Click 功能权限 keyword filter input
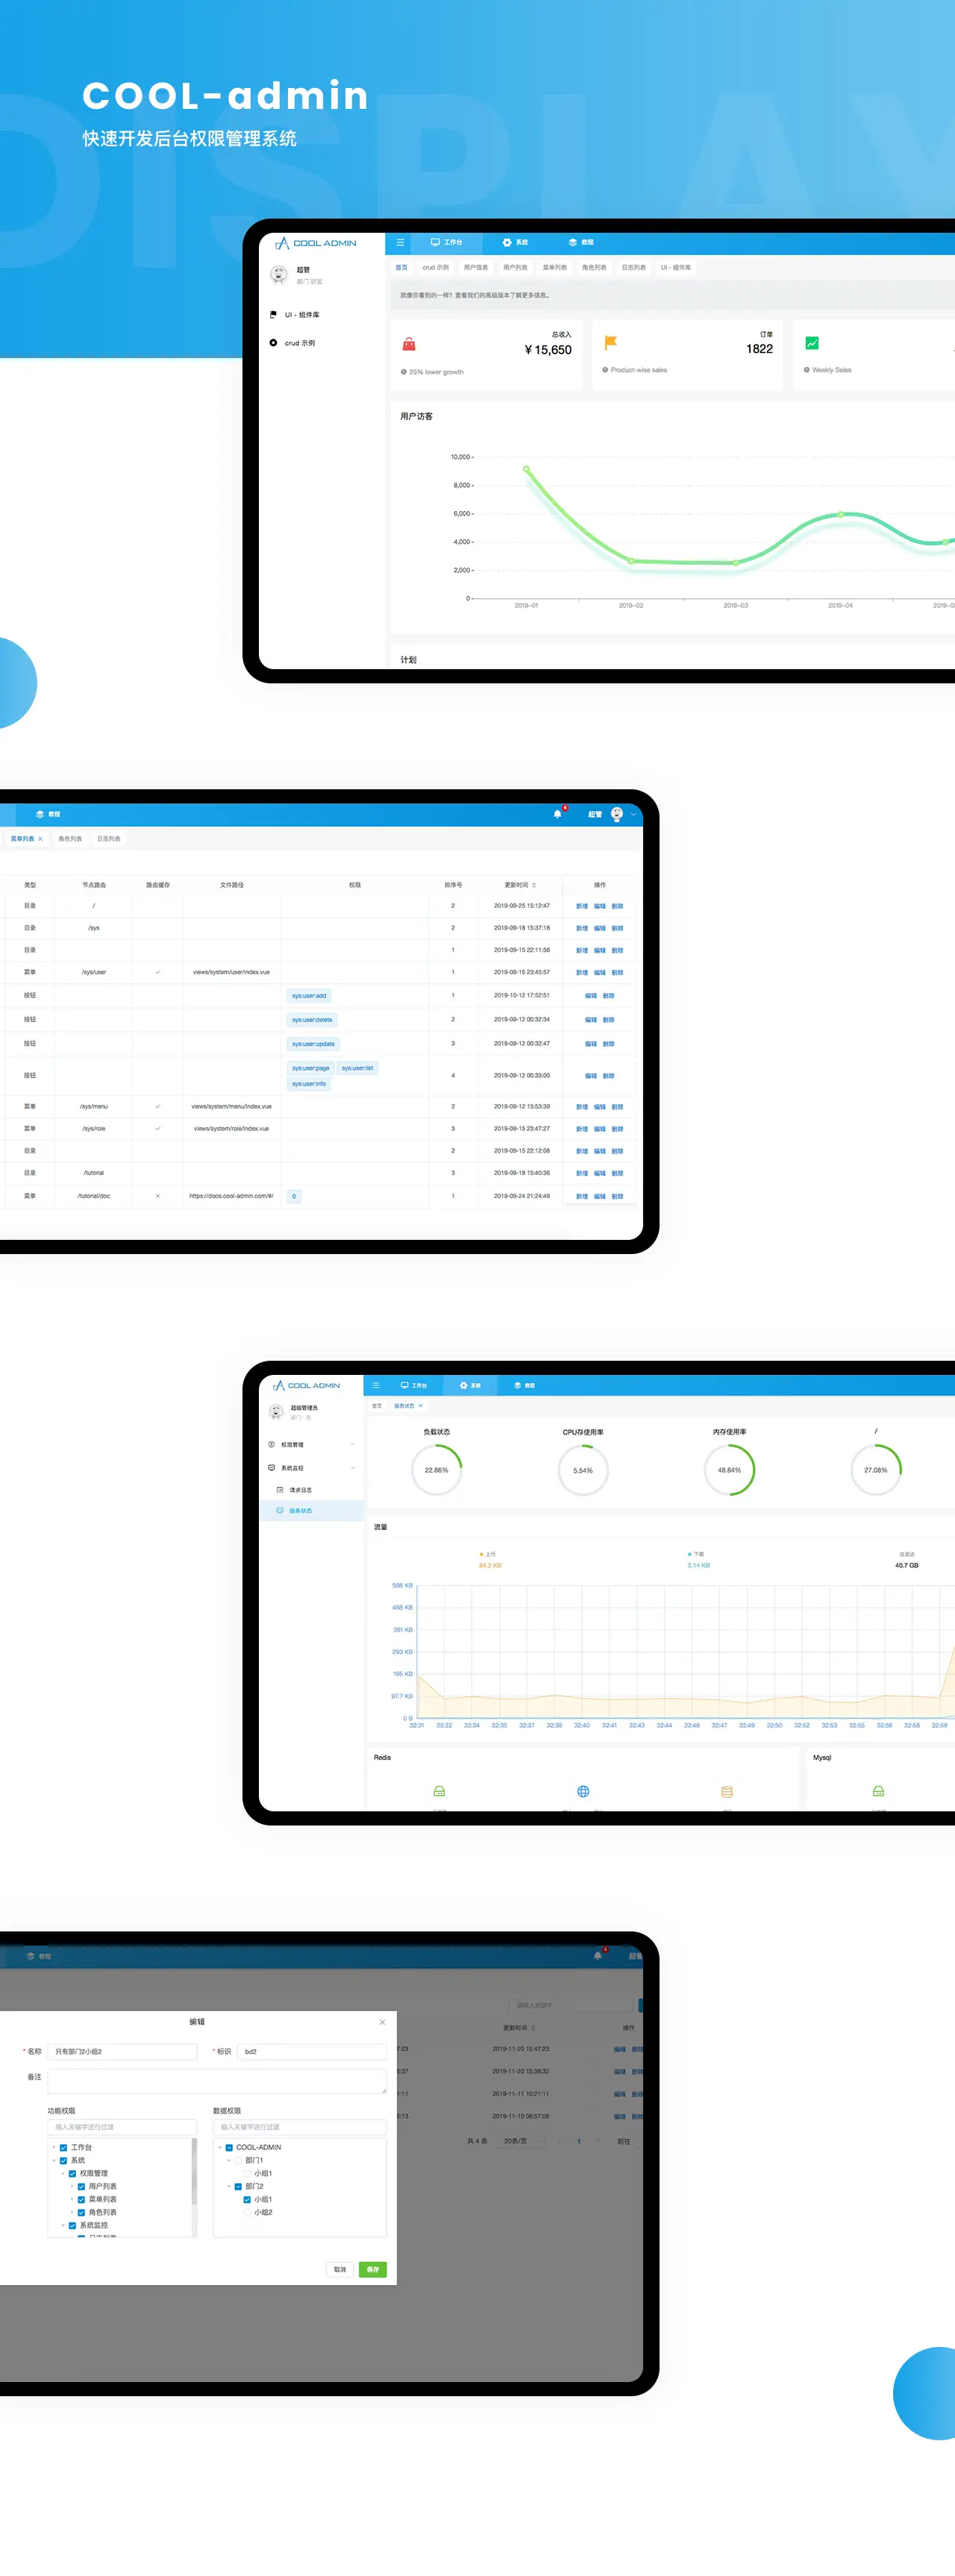Viewport: 955px width, 2576px height. click(x=122, y=2127)
